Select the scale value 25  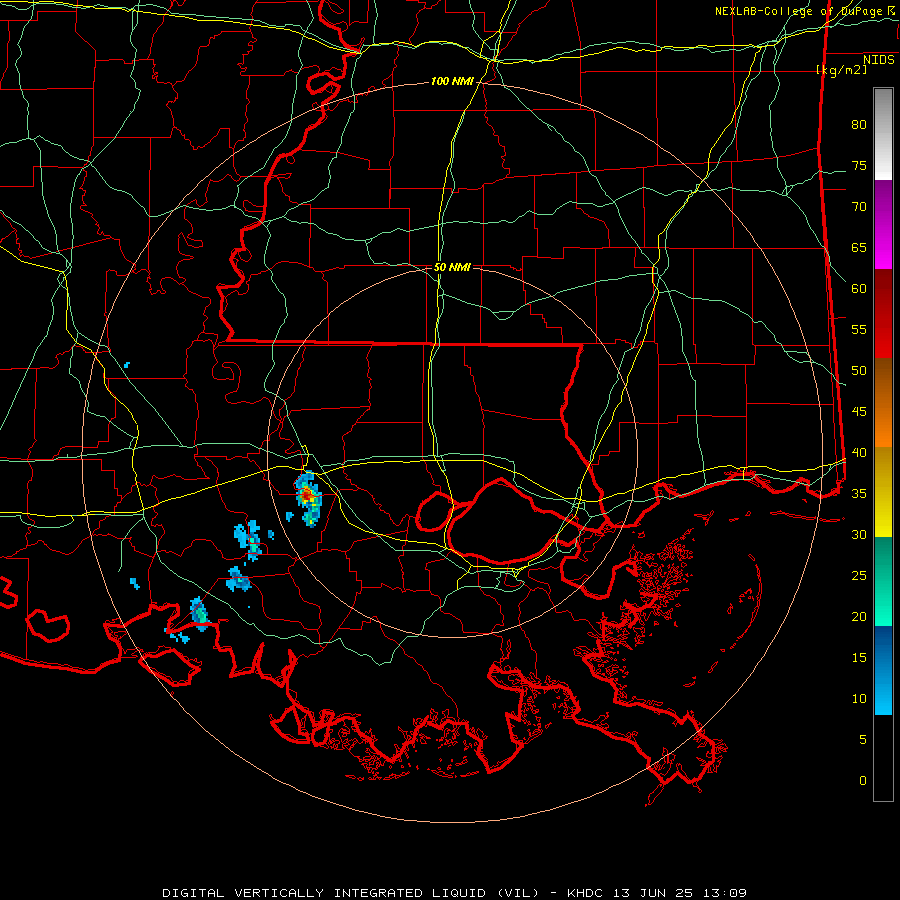click(859, 576)
